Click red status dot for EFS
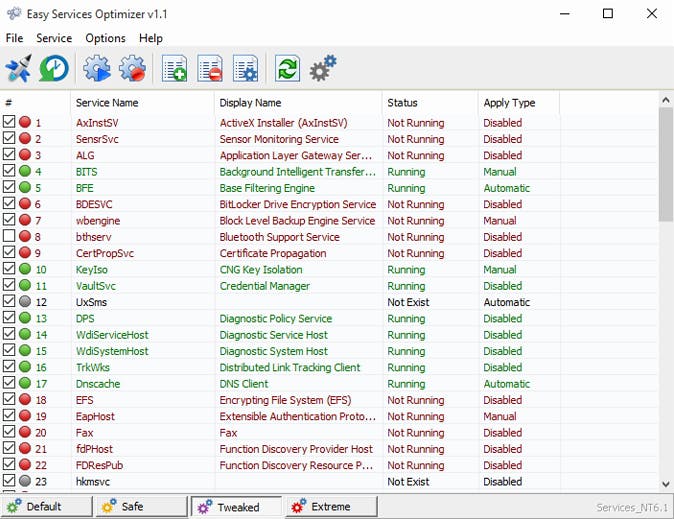 25,399
